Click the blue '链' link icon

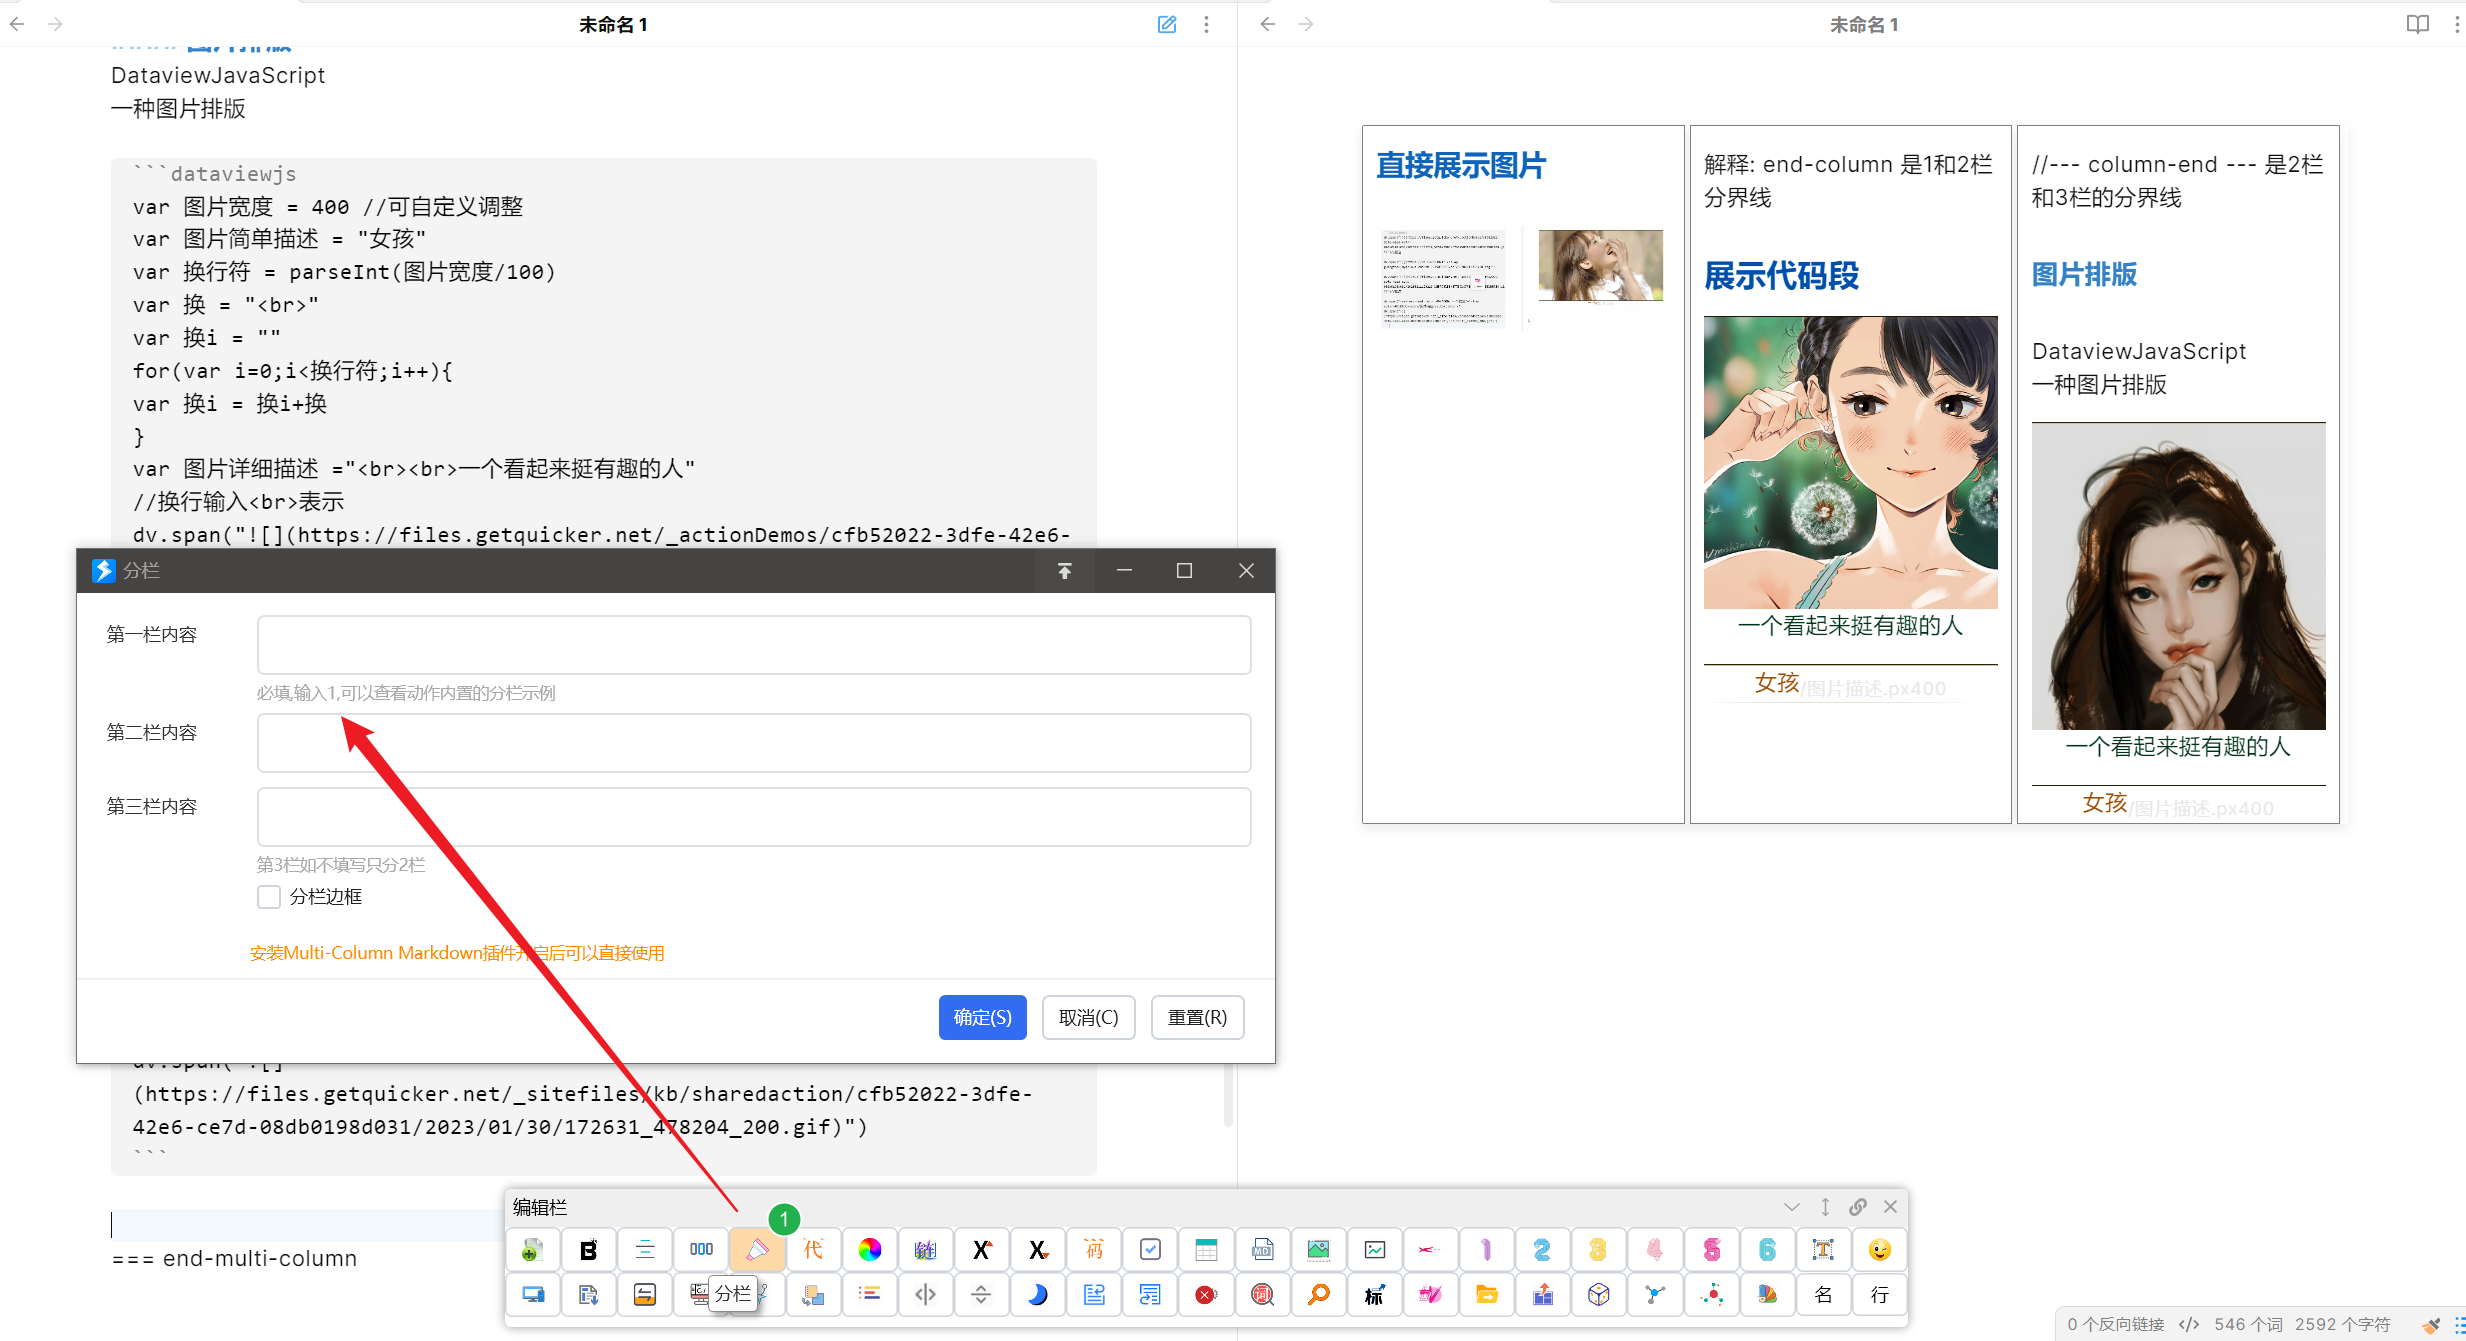(926, 1250)
